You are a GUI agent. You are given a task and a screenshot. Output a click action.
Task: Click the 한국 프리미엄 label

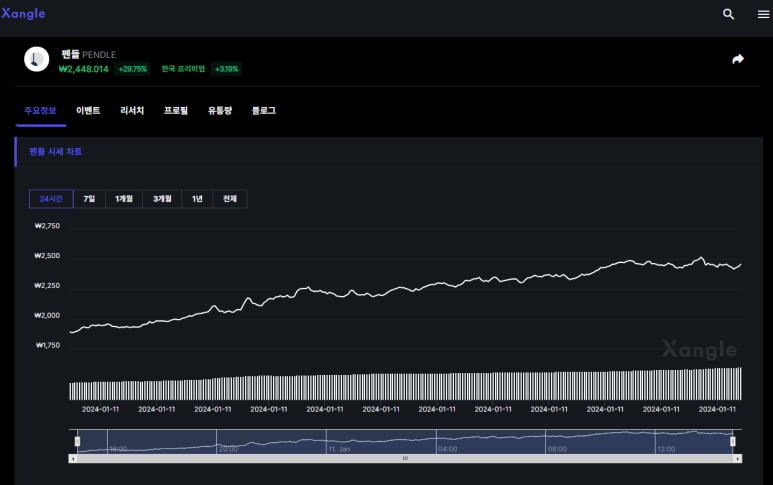click(x=183, y=69)
